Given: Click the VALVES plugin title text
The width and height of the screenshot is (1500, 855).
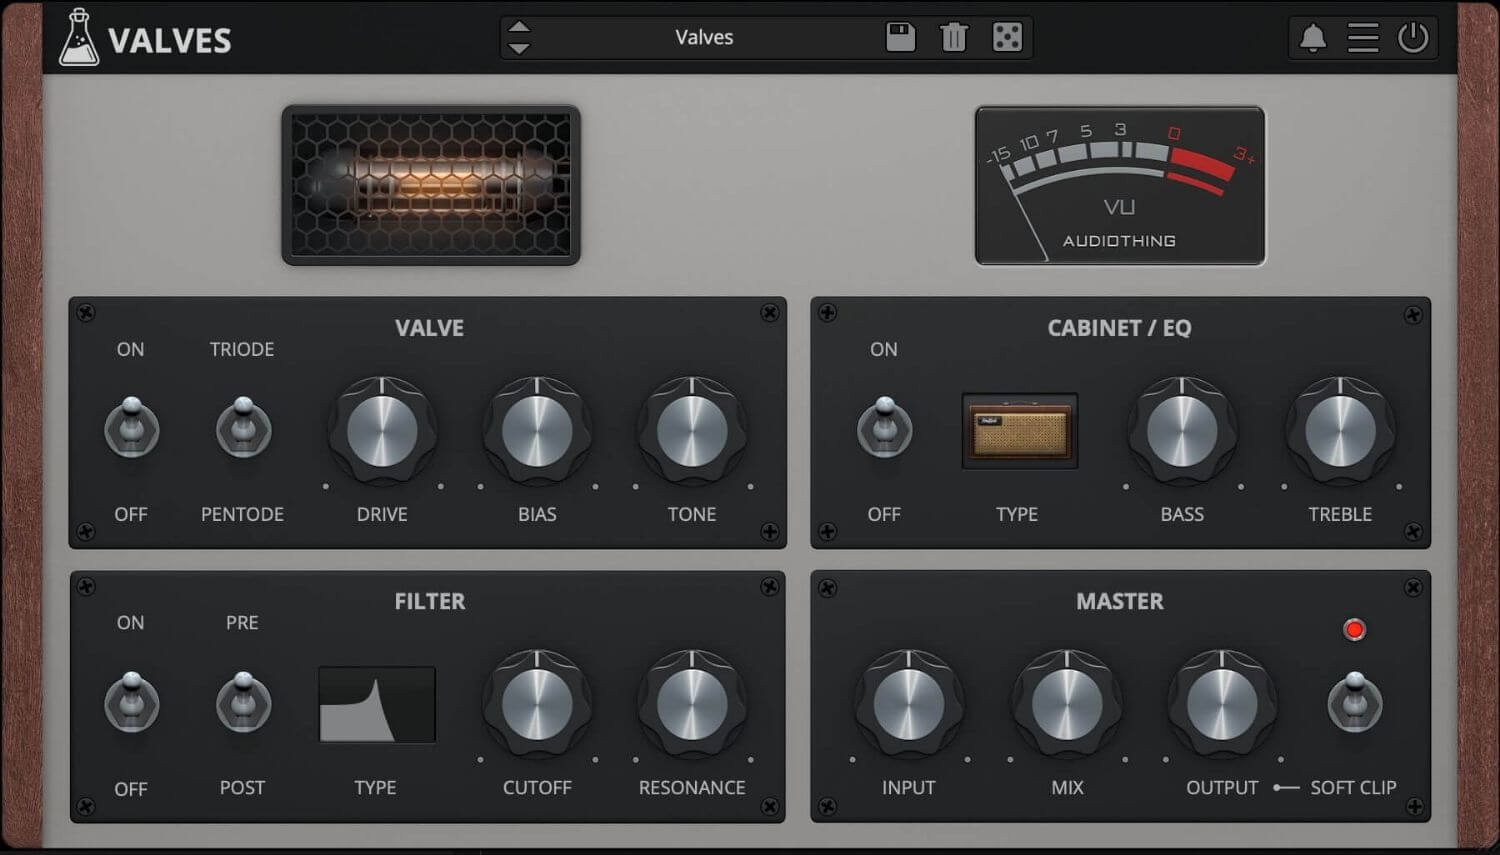Looking at the screenshot, I should [x=170, y=41].
